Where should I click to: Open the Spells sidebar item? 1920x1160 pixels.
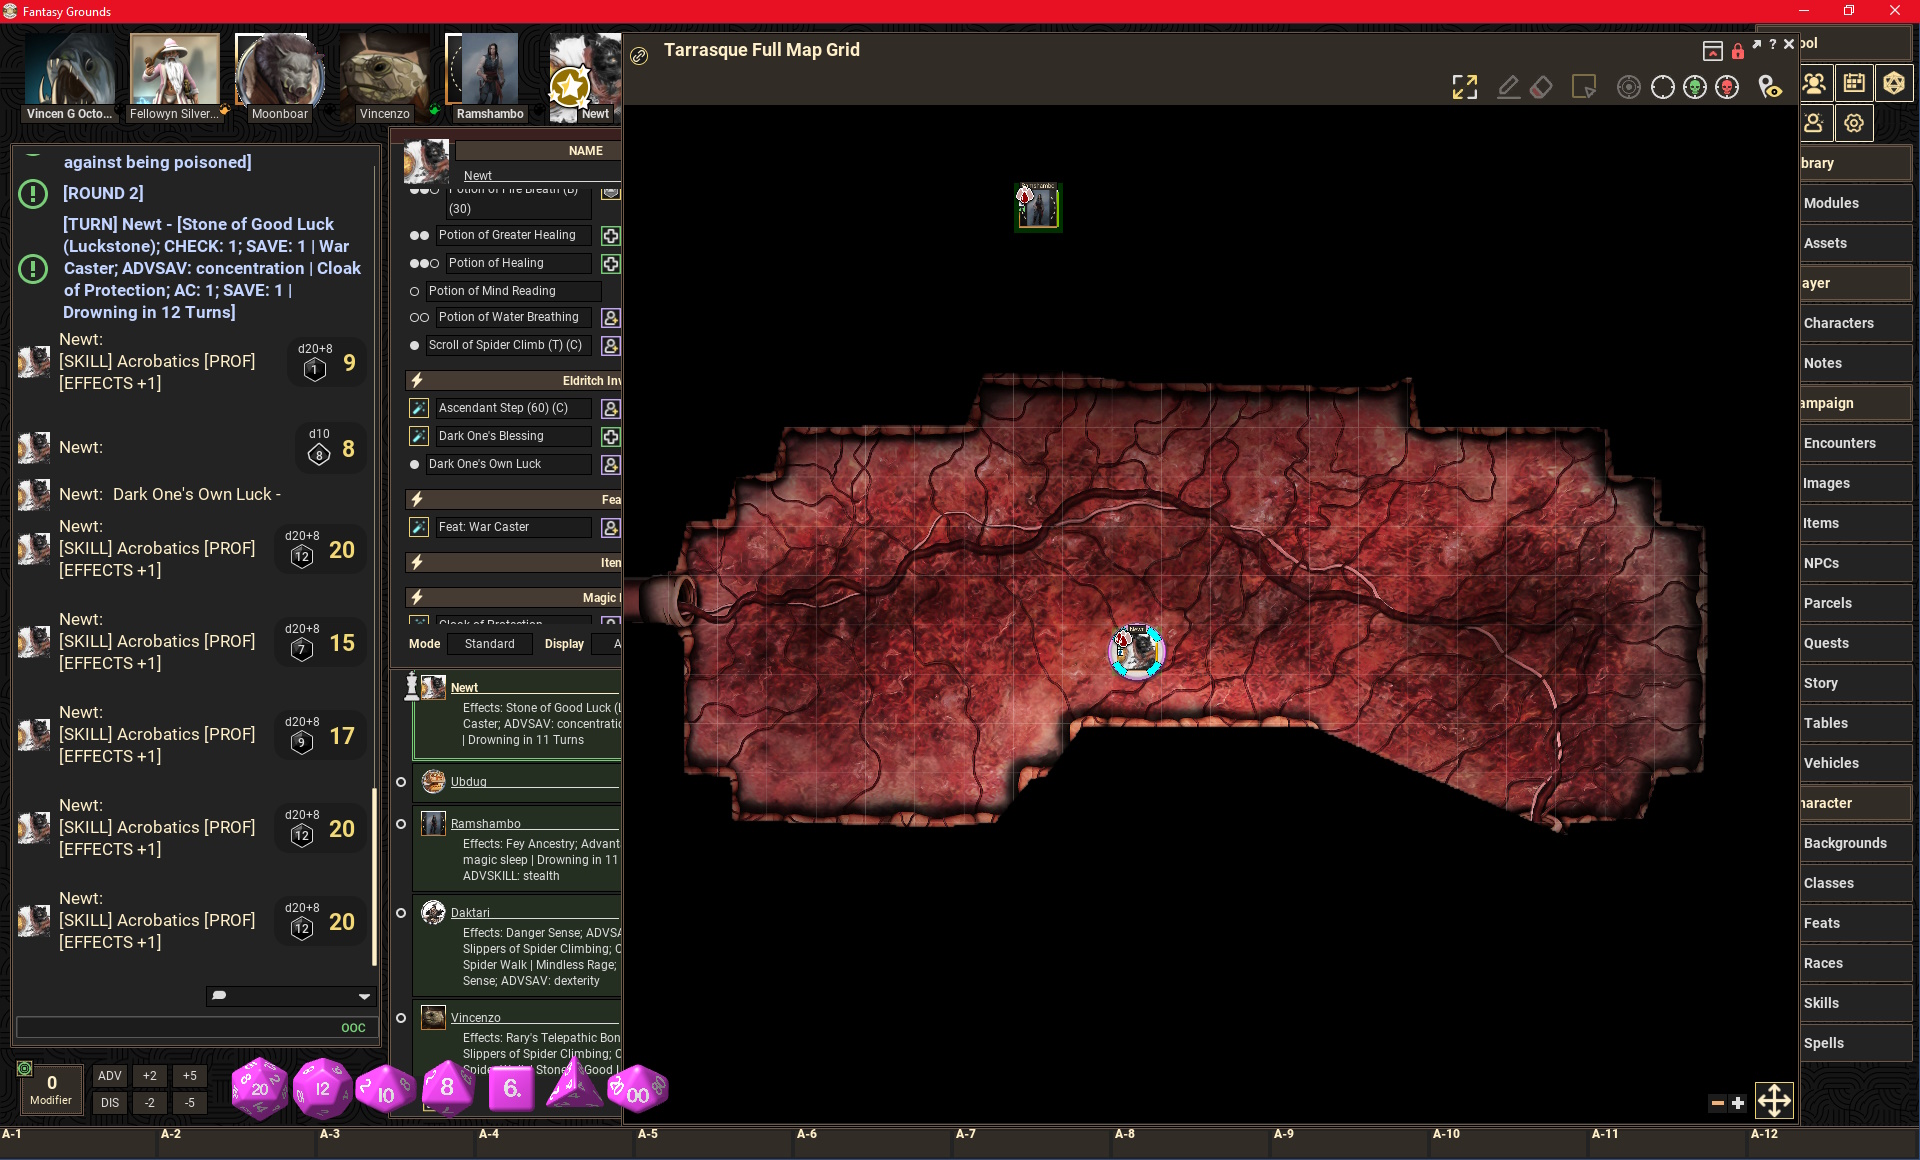click(1856, 1043)
